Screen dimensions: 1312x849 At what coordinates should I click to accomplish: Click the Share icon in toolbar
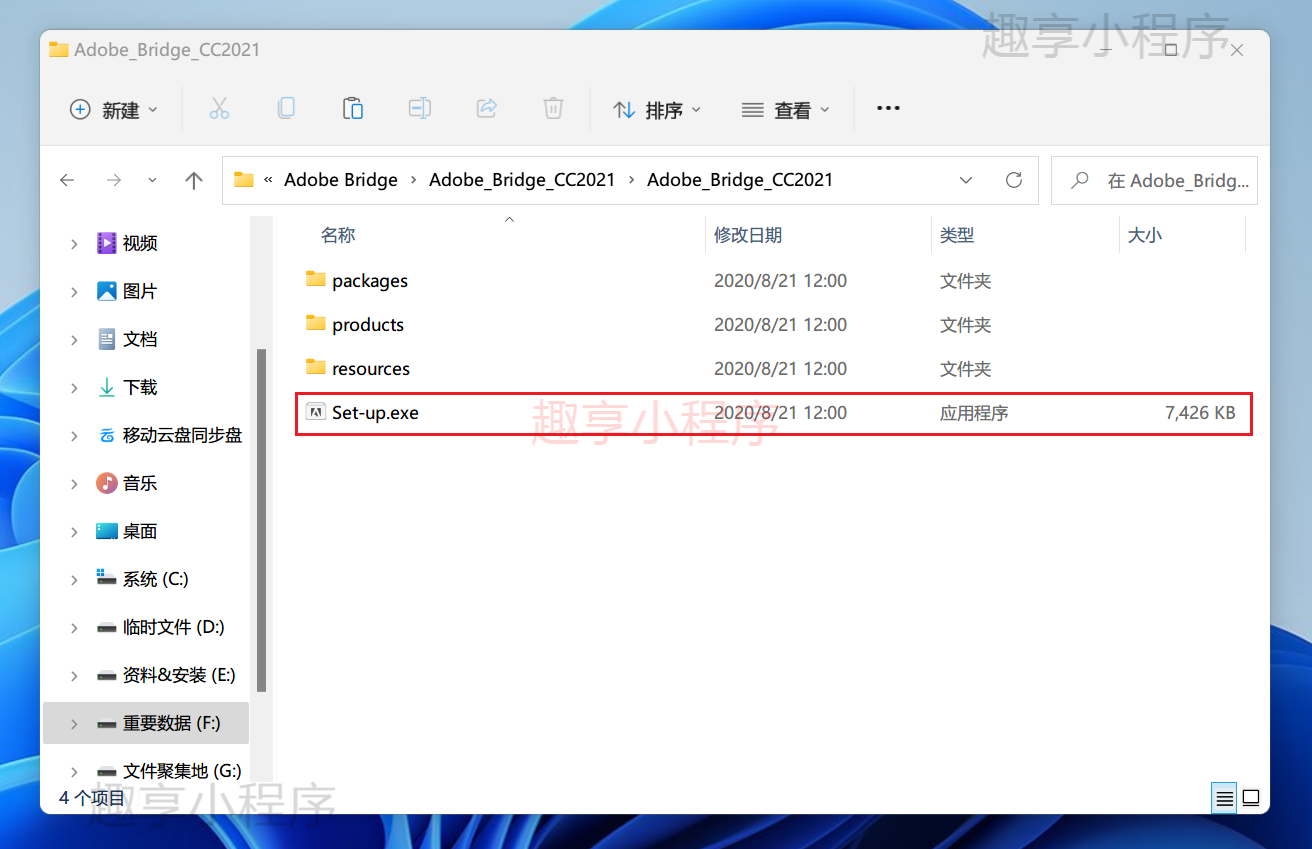(x=487, y=108)
